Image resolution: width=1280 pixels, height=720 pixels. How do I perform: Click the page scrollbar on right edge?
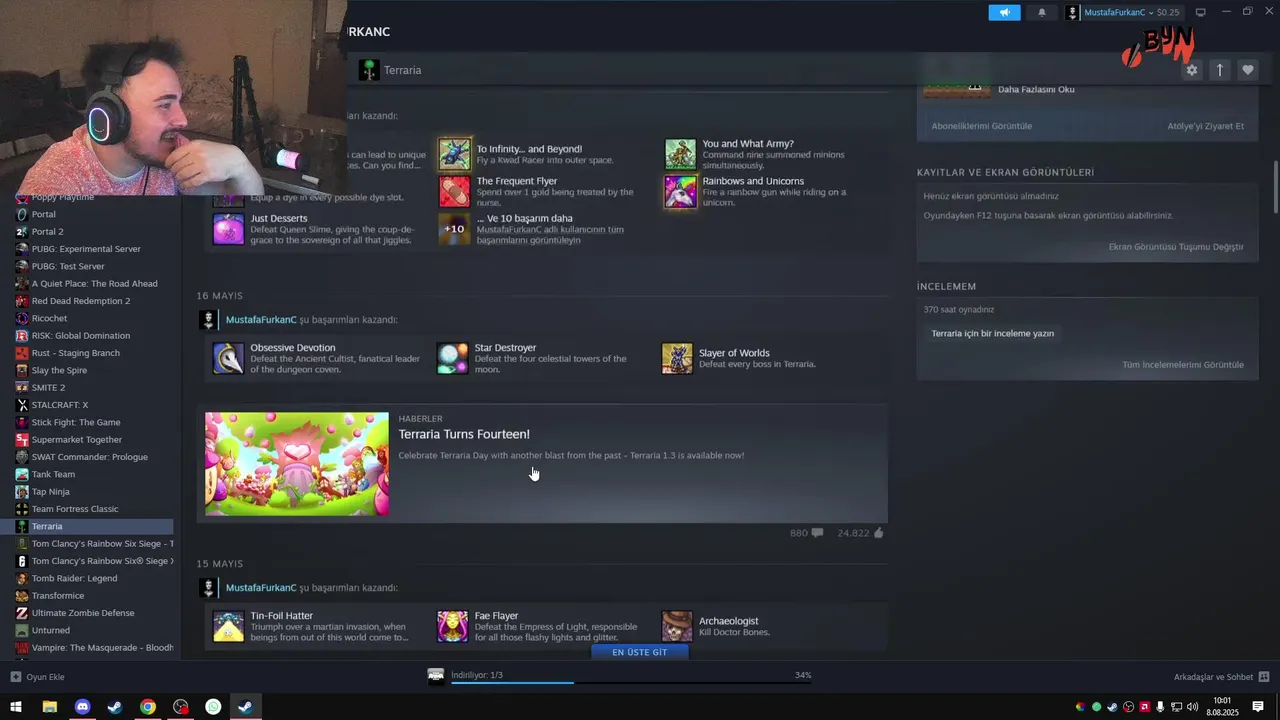pos(1276,186)
